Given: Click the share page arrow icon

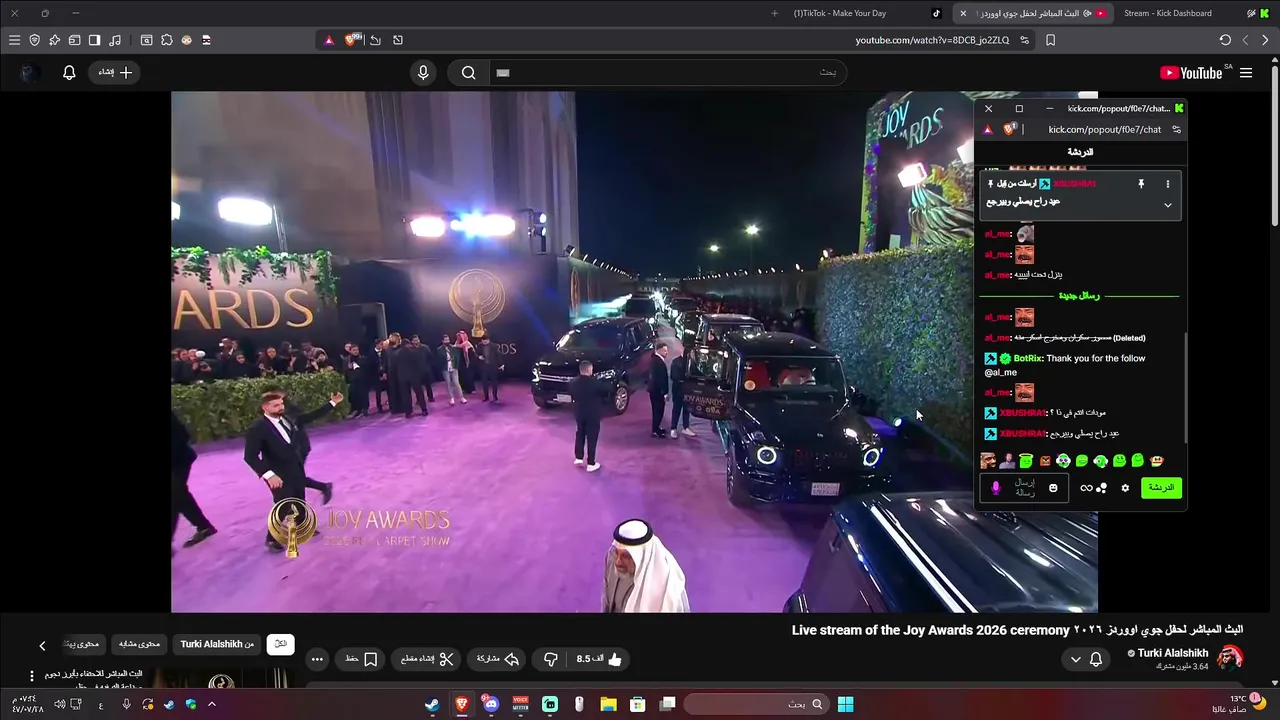Looking at the screenshot, I should [375, 40].
